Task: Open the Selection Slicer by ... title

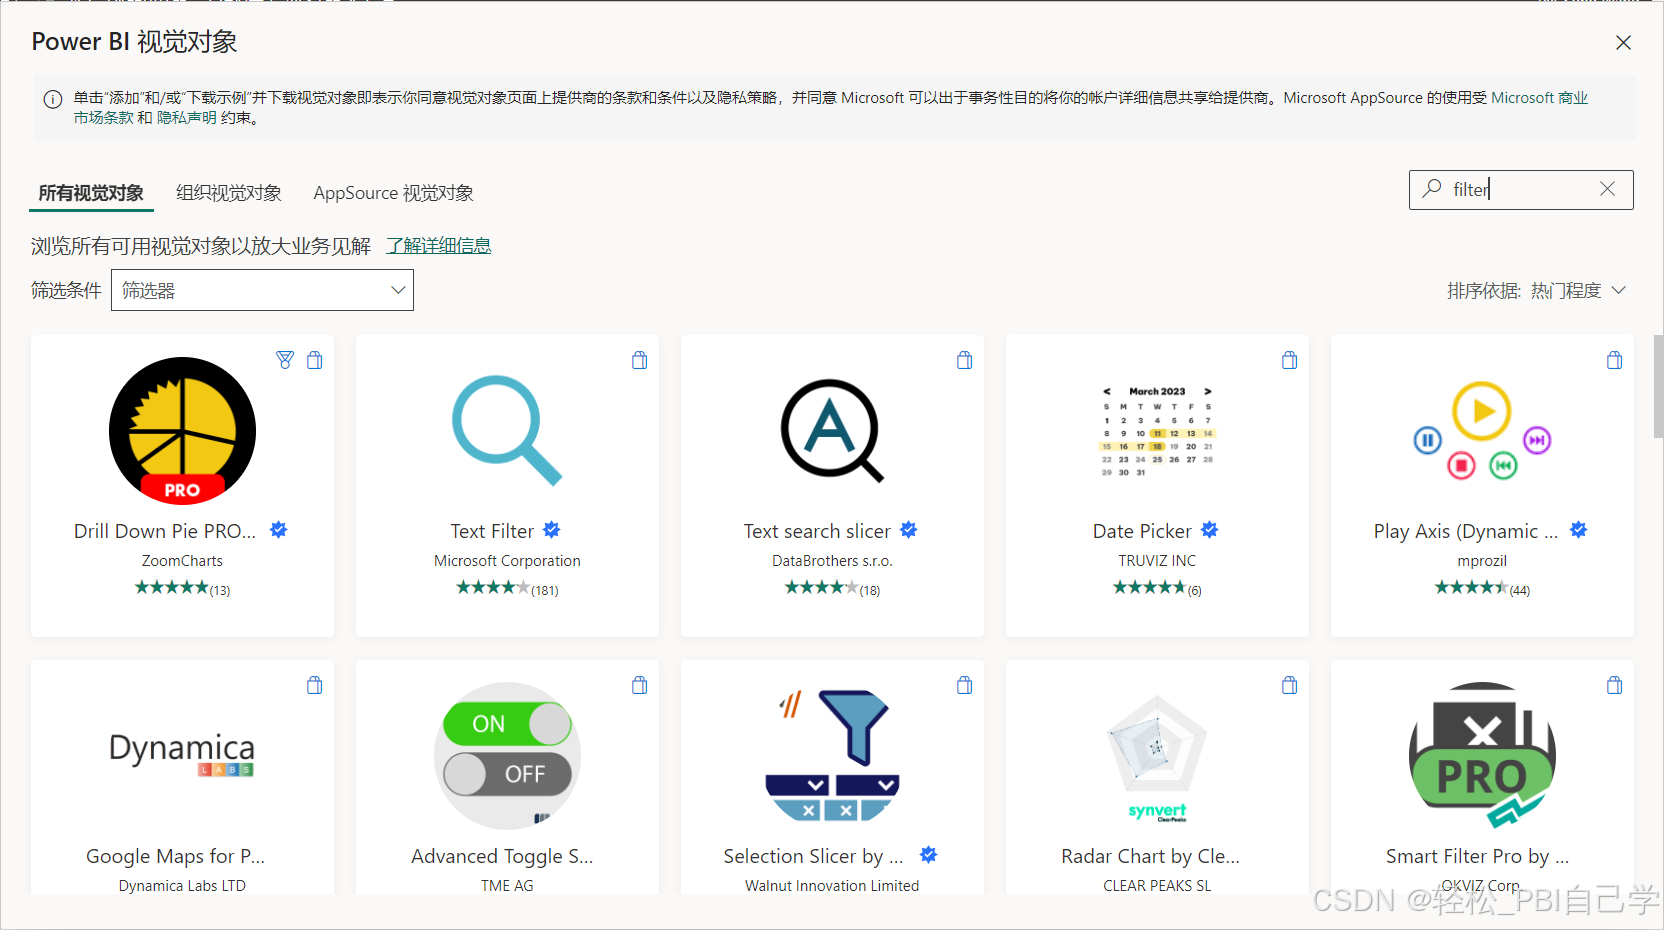Action: pos(813,856)
